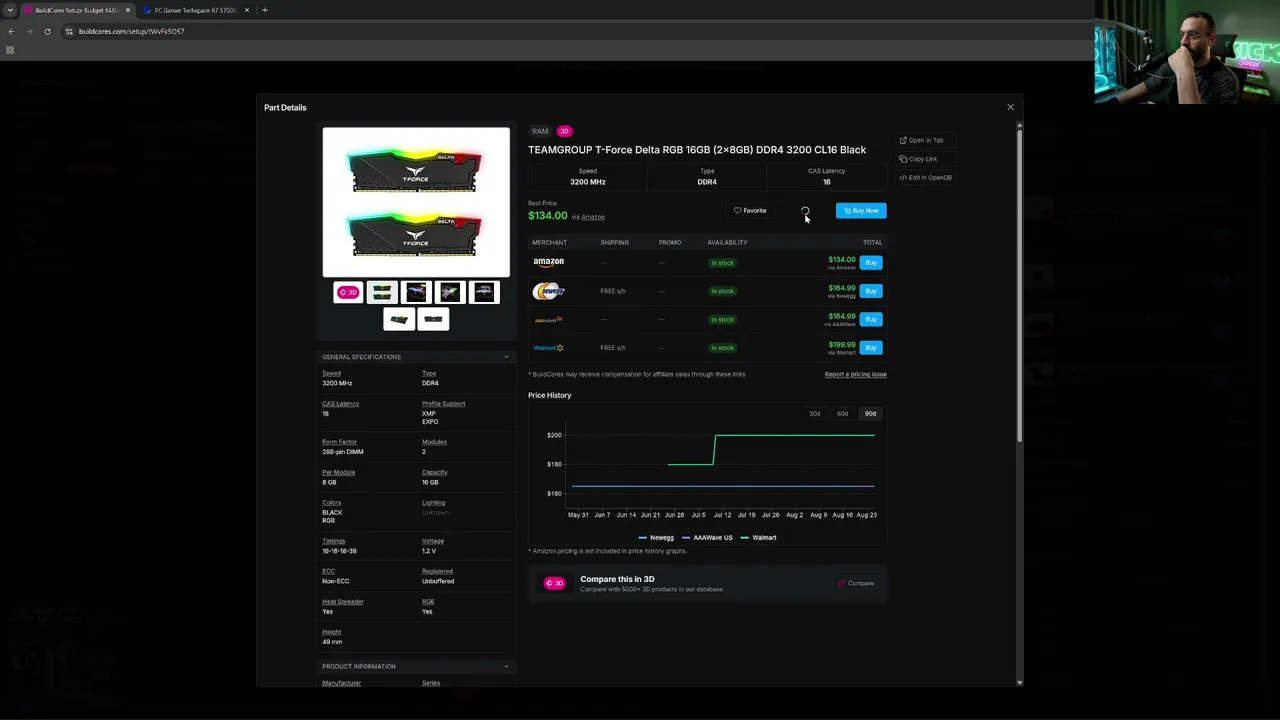Open a new browser tab

(x=265, y=10)
